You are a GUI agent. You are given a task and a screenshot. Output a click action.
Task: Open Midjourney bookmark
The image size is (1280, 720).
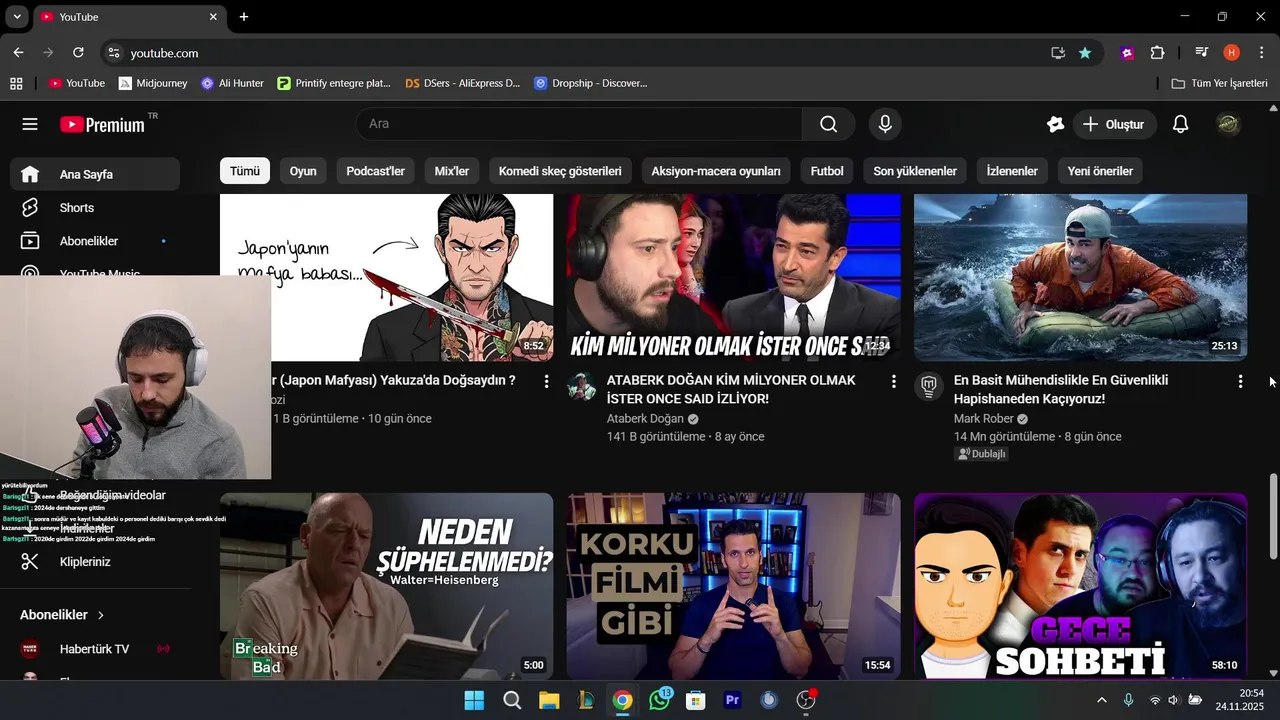coord(153,83)
